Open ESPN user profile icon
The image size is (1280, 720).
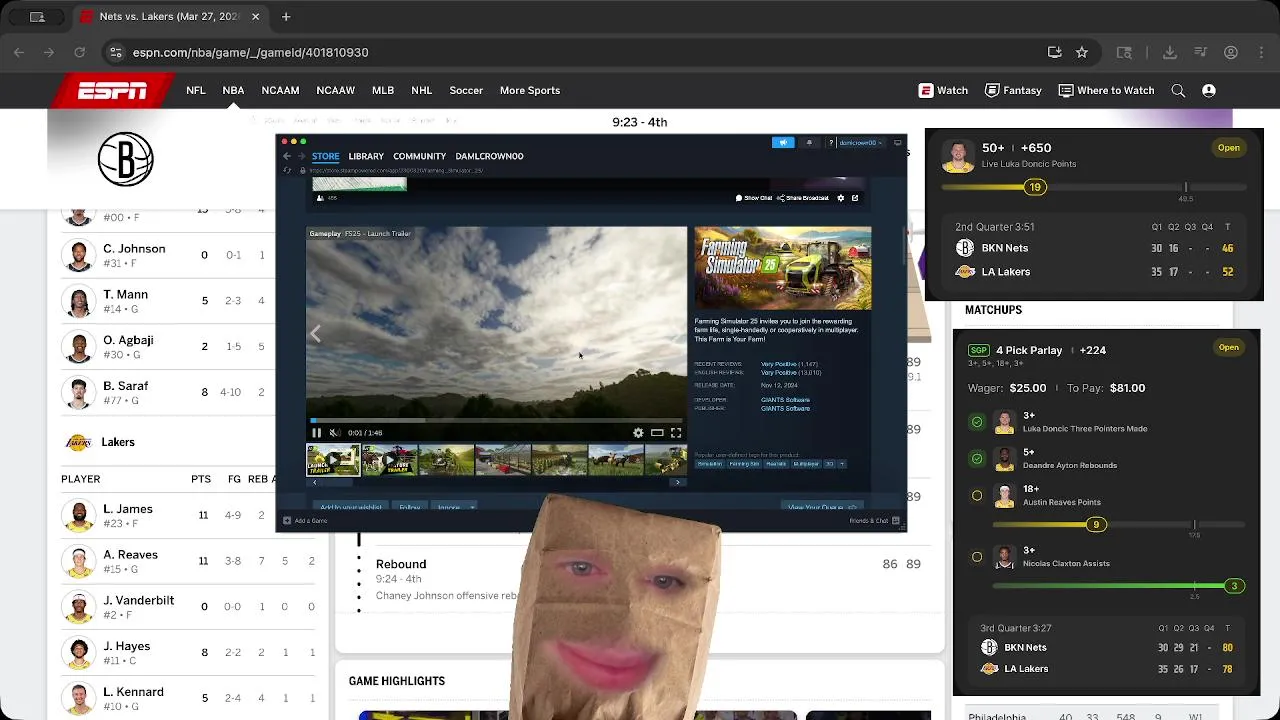tap(1209, 91)
